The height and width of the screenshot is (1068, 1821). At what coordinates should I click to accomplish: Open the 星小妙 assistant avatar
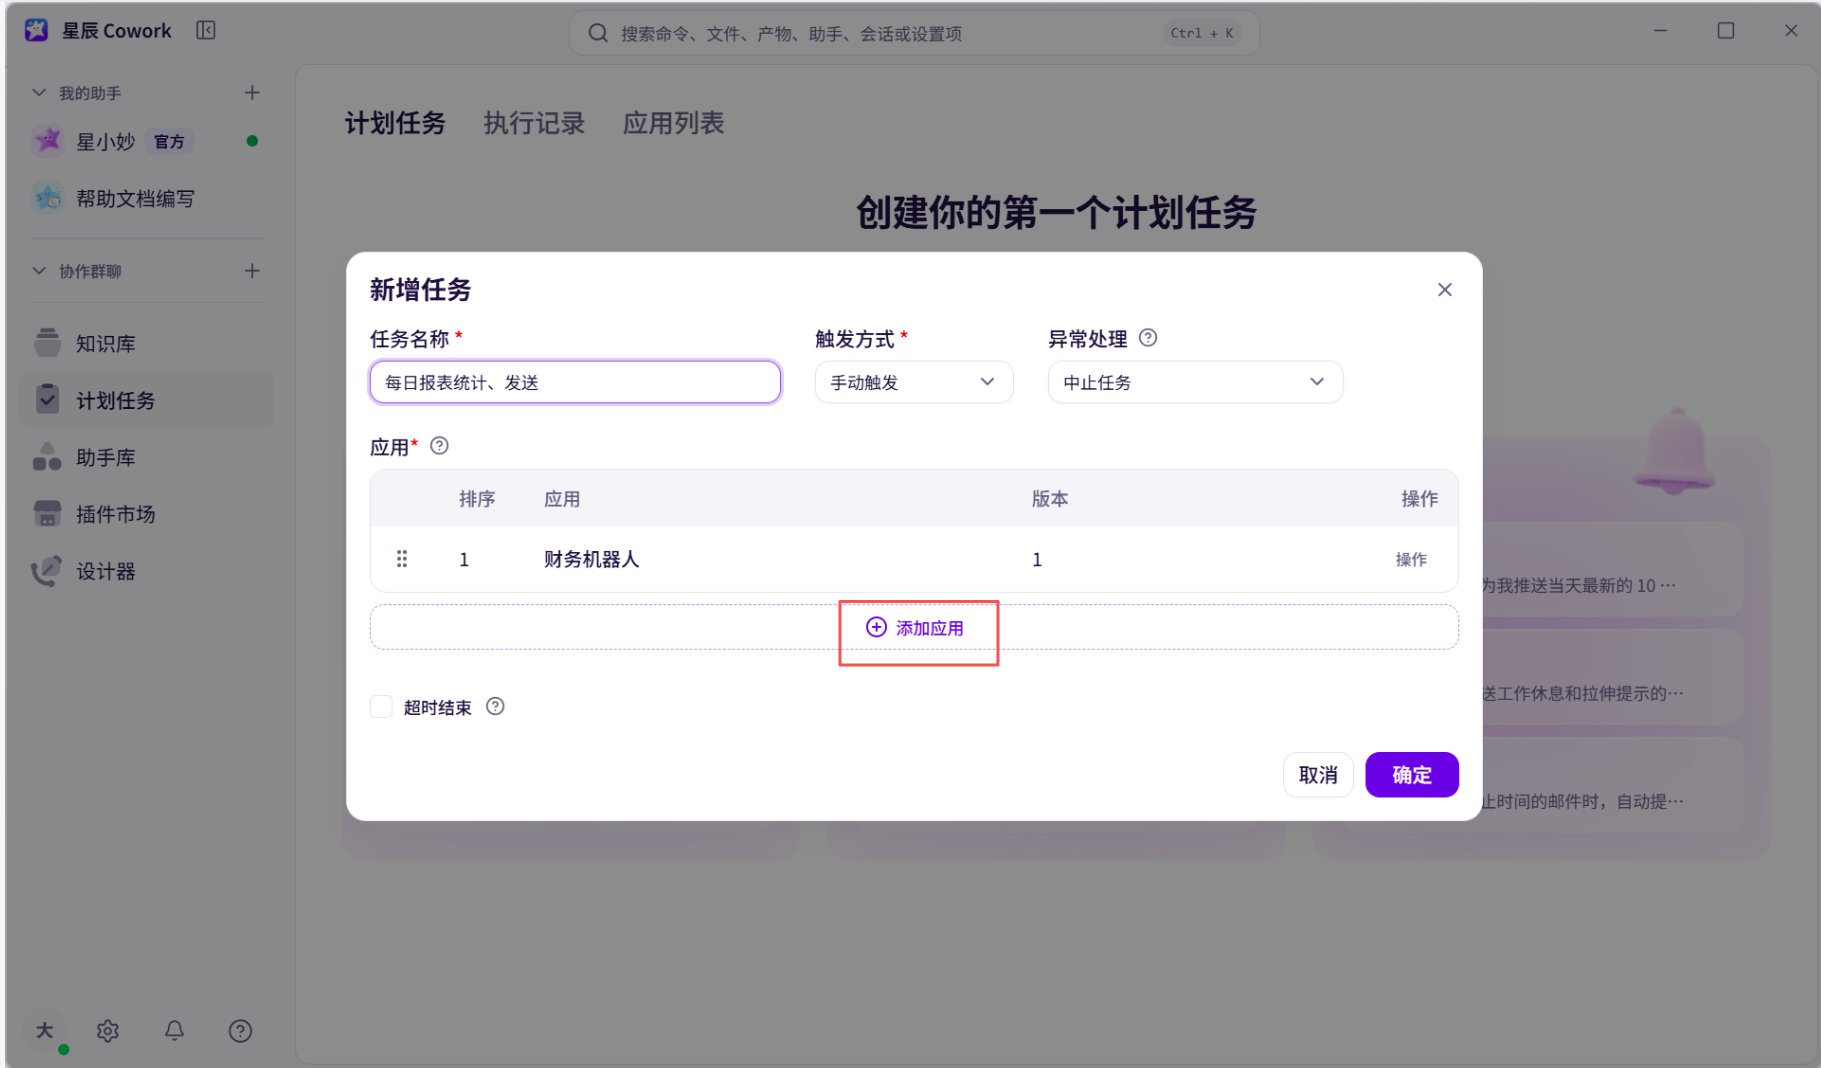[x=47, y=140]
